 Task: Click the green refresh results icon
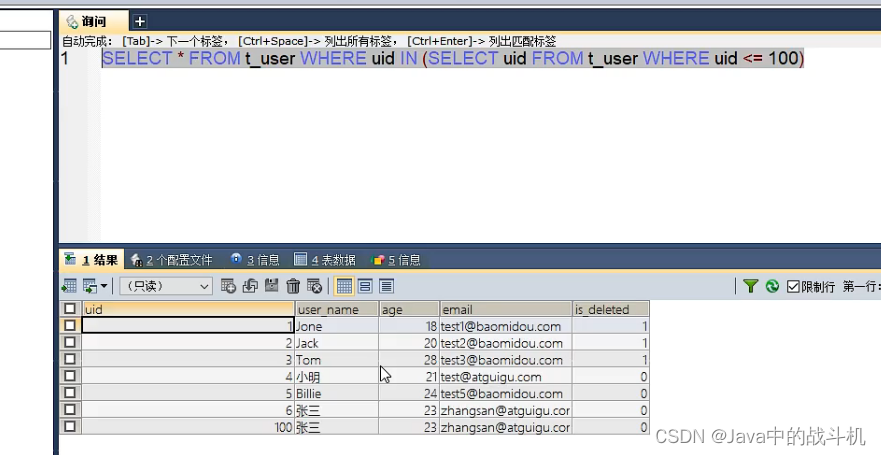773,286
